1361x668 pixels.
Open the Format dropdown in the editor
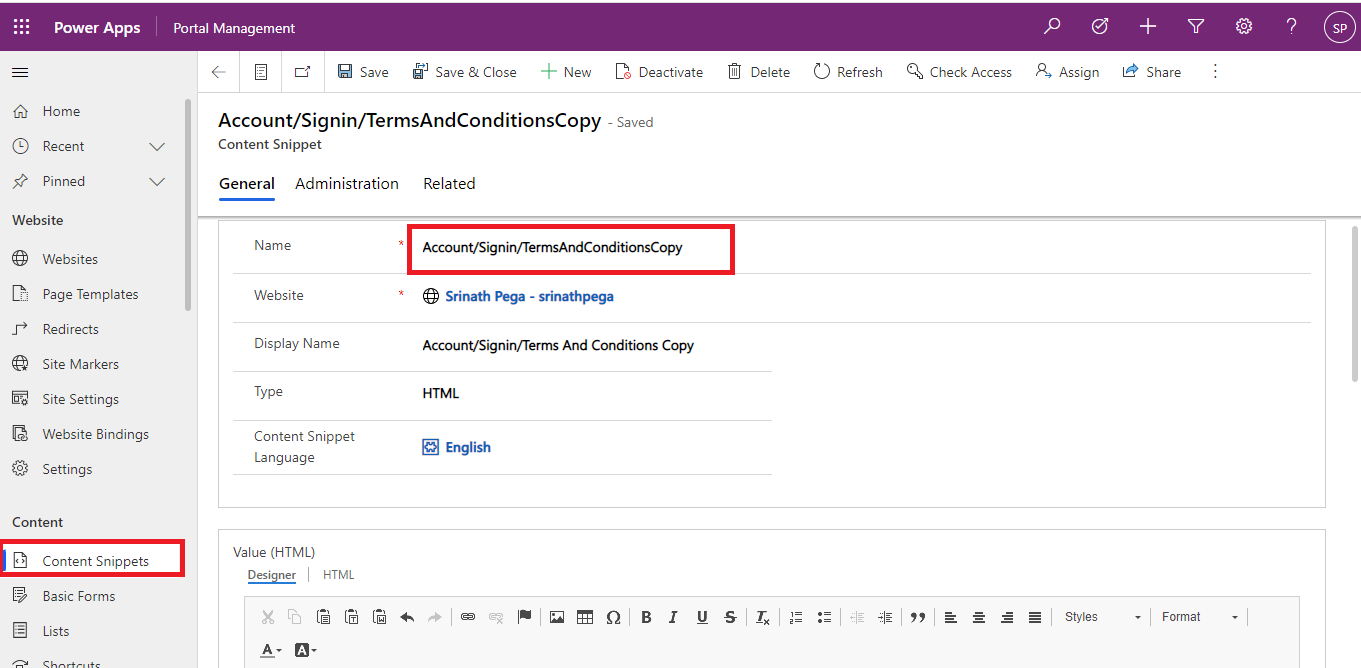click(x=1199, y=617)
